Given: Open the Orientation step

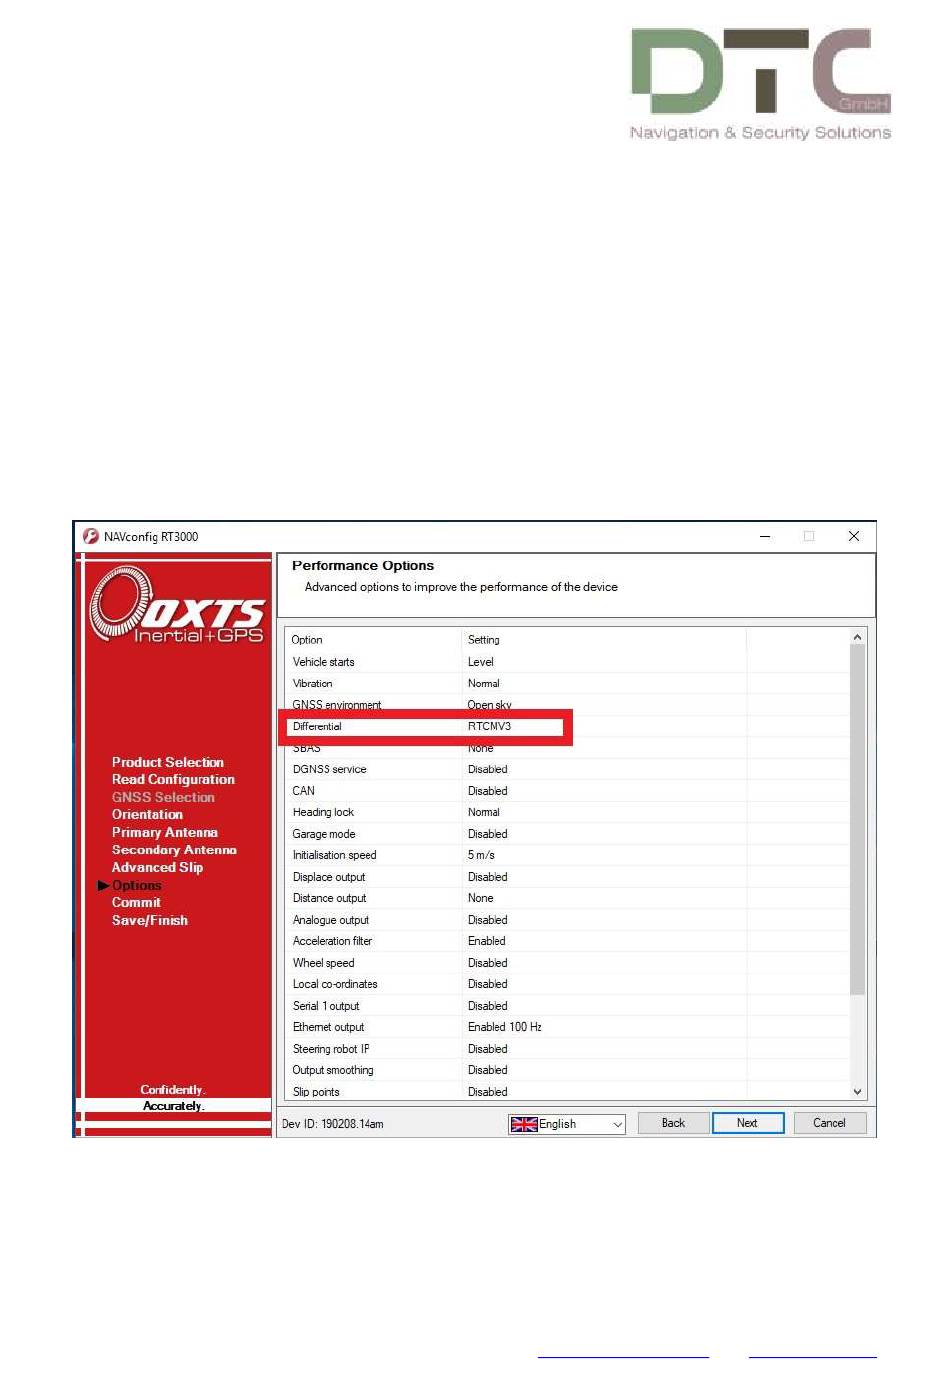Looking at the screenshot, I should tap(147, 814).
